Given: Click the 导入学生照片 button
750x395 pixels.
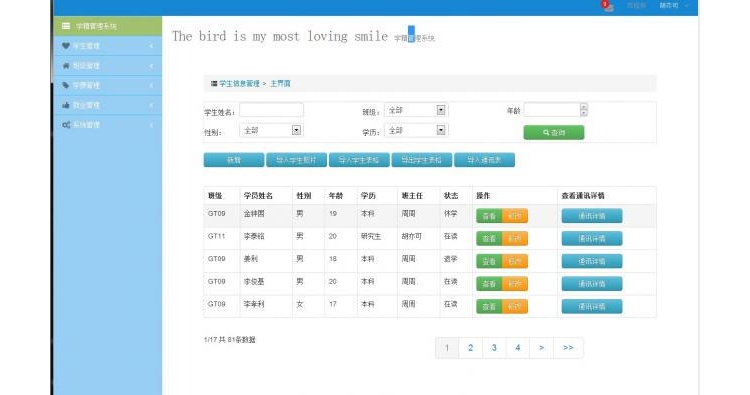Looking at the screenshot, I should coord(297,160).
